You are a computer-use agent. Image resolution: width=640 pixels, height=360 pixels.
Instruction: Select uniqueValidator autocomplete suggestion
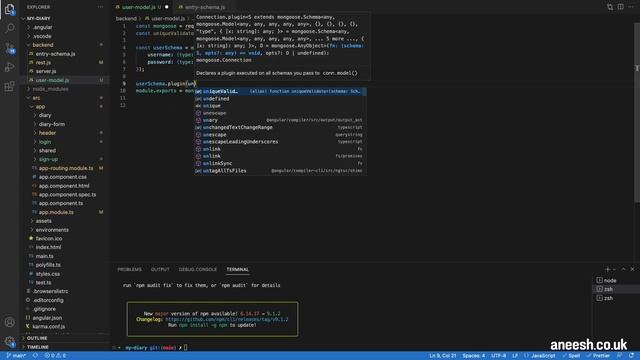pyautogui.click(x=280, y=91)
